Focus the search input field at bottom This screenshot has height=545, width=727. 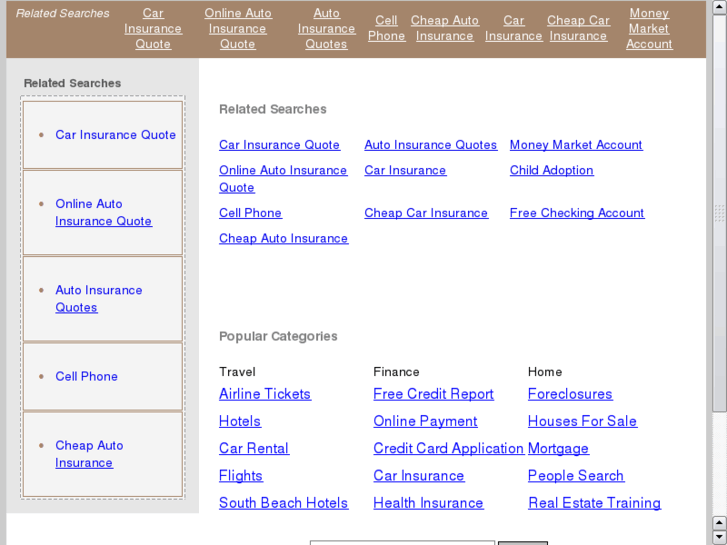coord(402,543)
